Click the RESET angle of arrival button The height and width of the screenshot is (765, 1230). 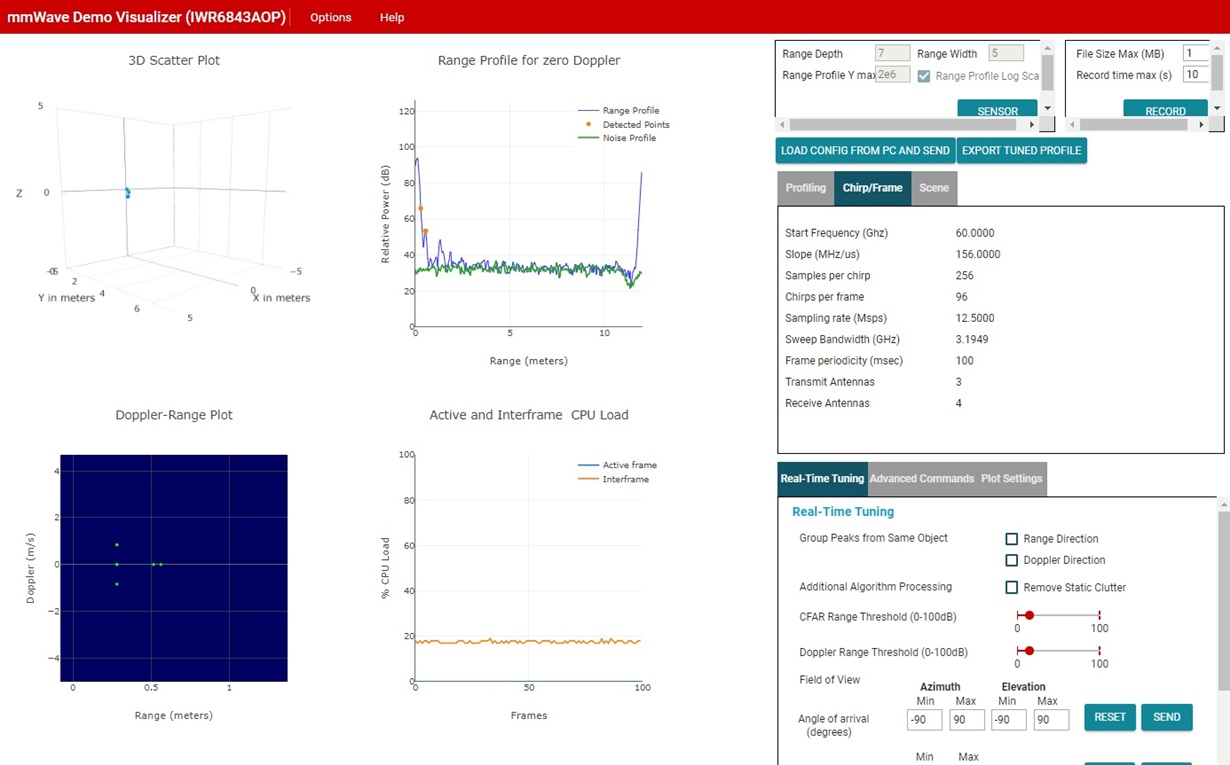[x=1110, y=717]
